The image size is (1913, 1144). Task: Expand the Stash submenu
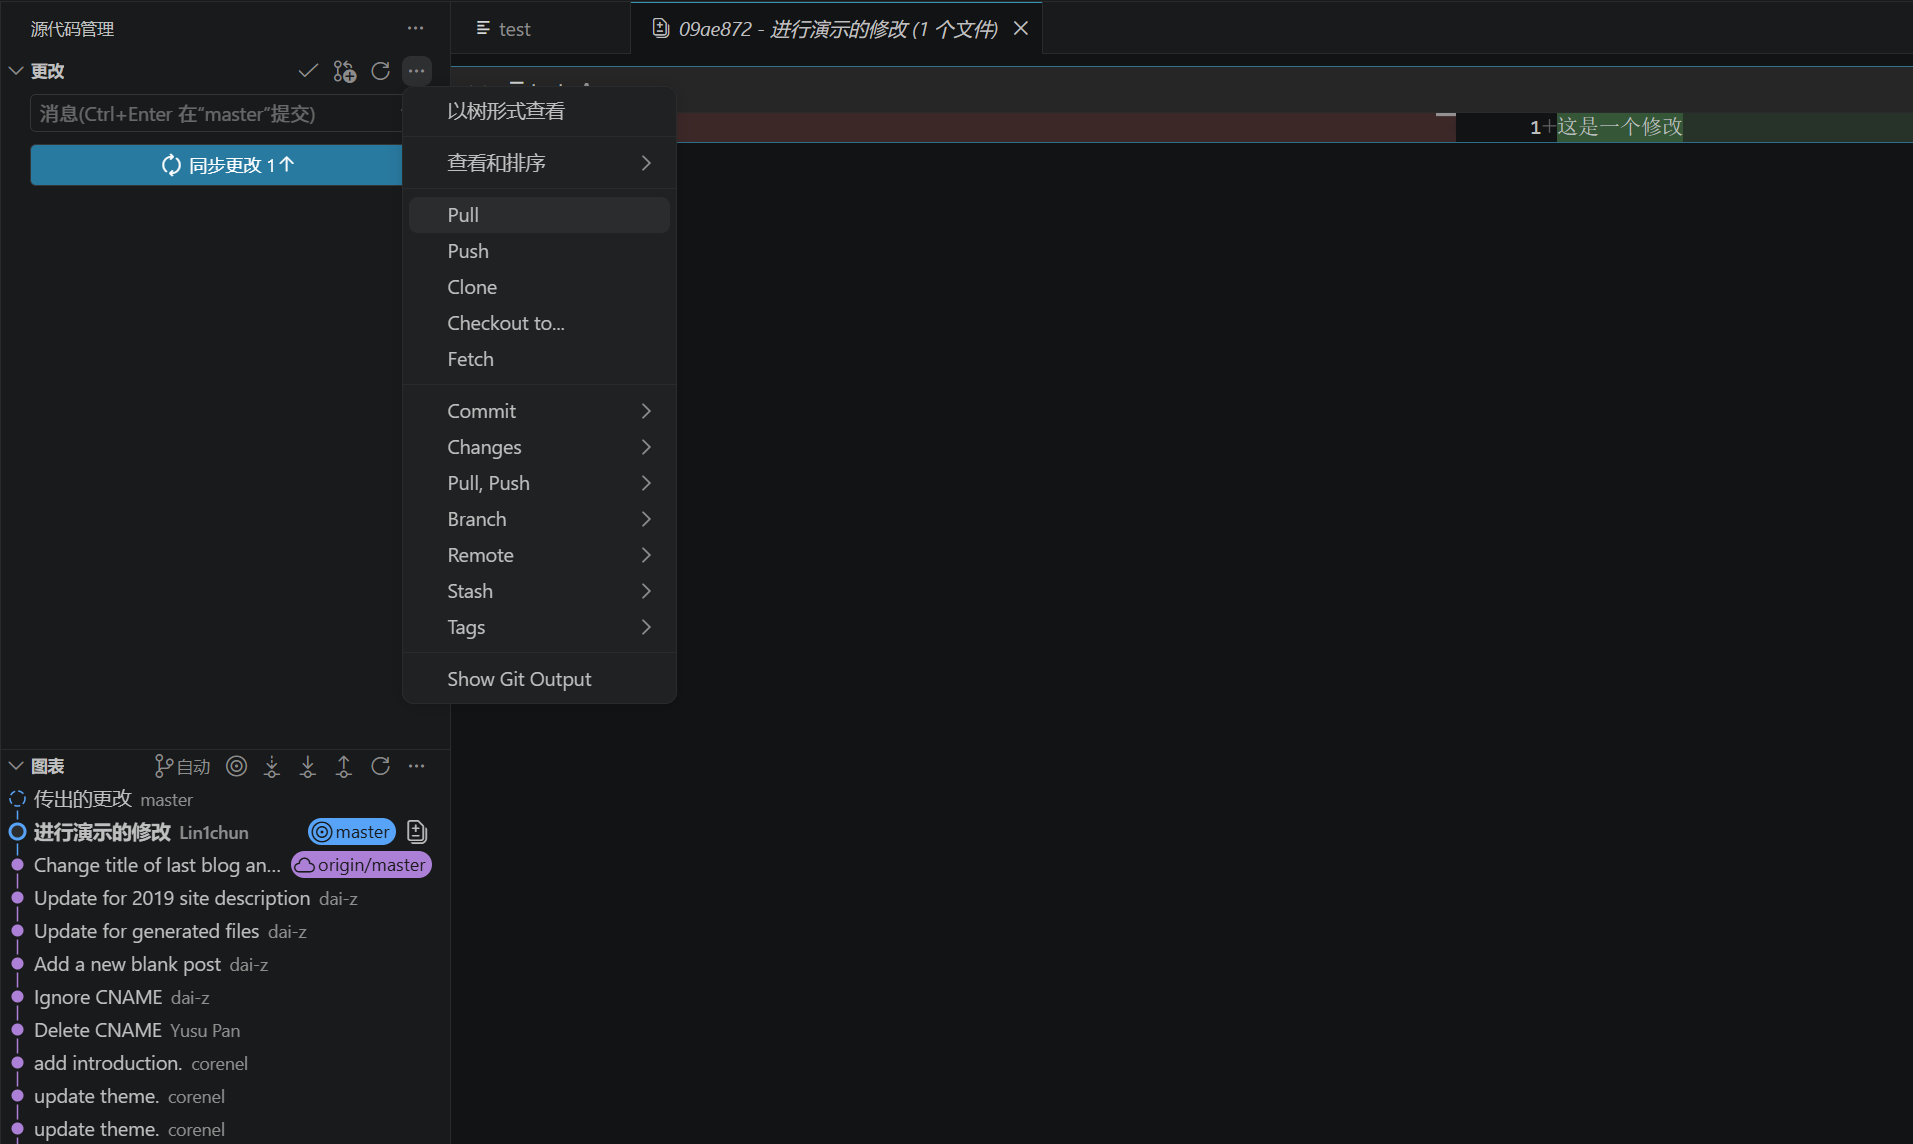(x=539, y=591)
